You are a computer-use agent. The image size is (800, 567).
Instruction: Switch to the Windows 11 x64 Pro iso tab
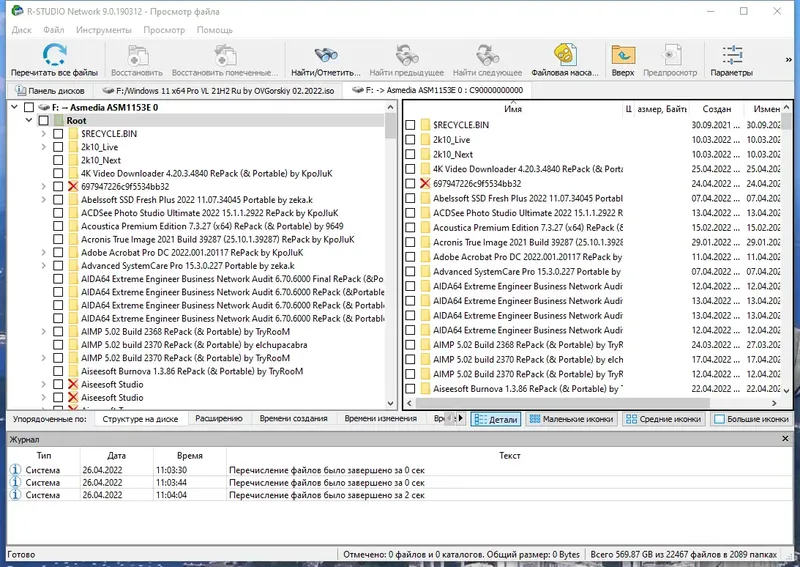click(x=218, y=90)
